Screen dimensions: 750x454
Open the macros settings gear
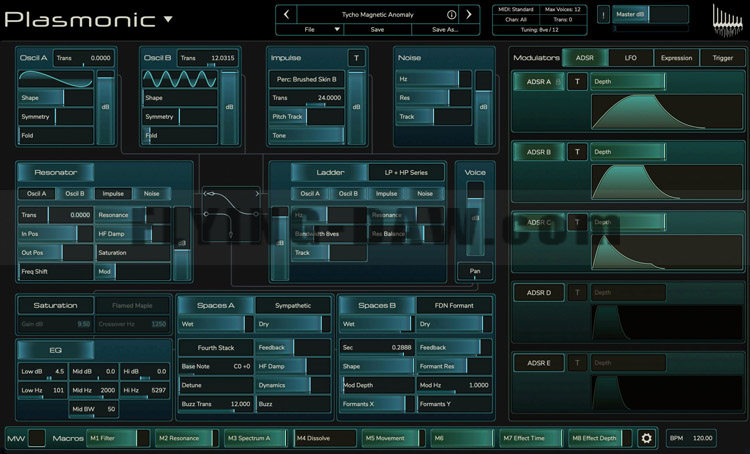coord(646,438)
